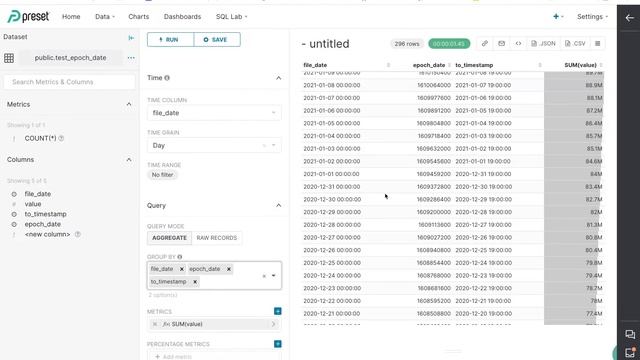The height and width of the screenshot is (360, 640).
Task: Click the to_timestamp column item
Action: click(45, 214)
